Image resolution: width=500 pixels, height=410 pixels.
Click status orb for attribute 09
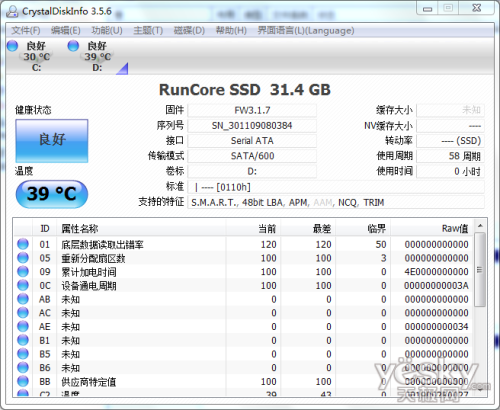[23, 272]
